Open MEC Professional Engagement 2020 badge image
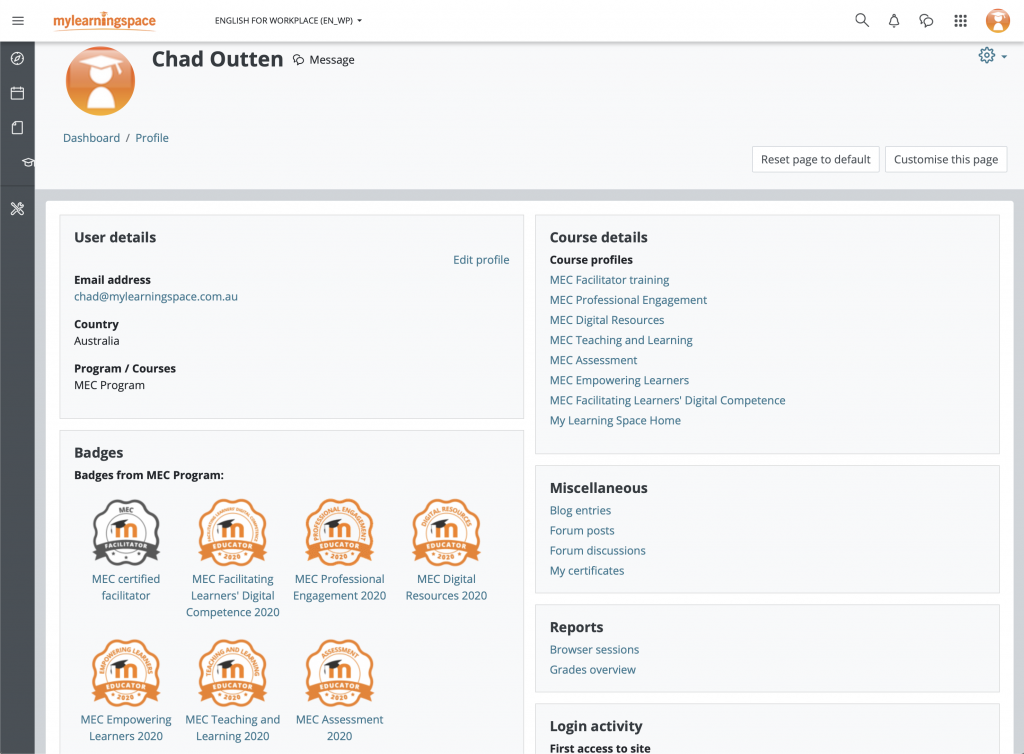1024x754 pixels. 340,532
